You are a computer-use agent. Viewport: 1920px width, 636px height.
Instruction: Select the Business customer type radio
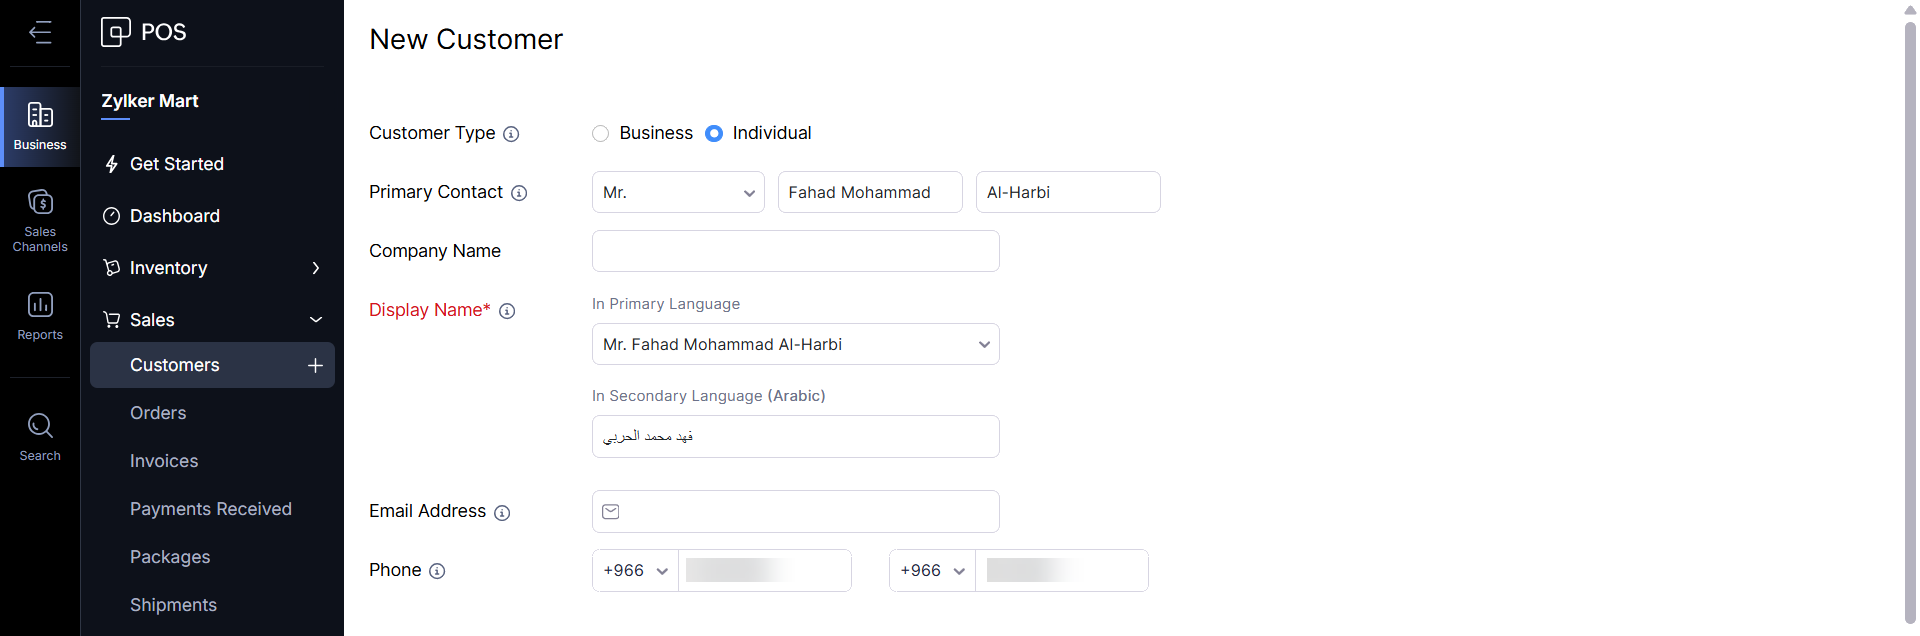pos(601,134)
